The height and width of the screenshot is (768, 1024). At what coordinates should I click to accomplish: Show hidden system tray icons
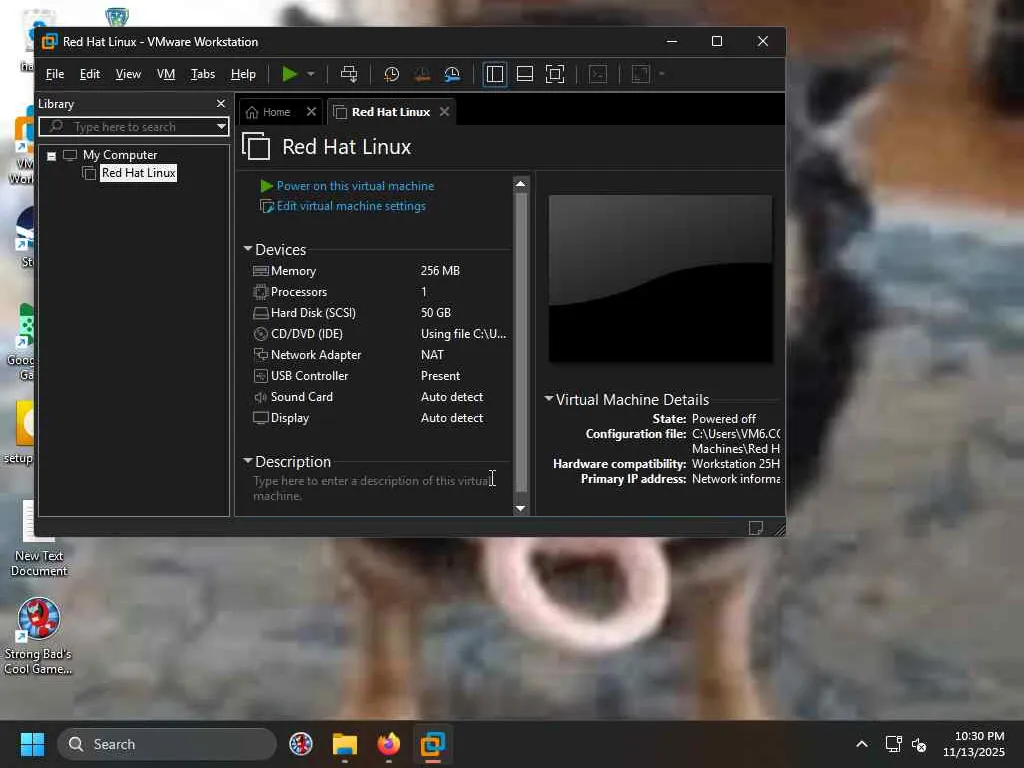(862, 744)
